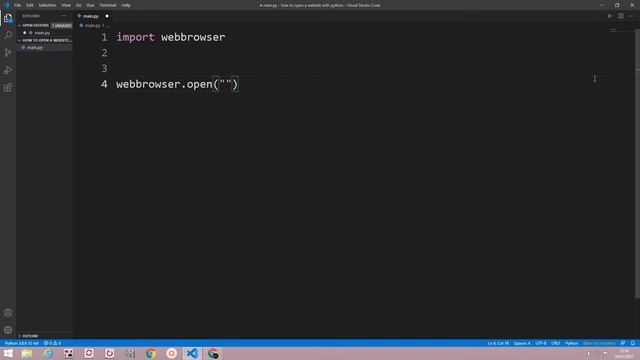Open the Extensions view
640x360 pixels.
(x=8, y=87)
